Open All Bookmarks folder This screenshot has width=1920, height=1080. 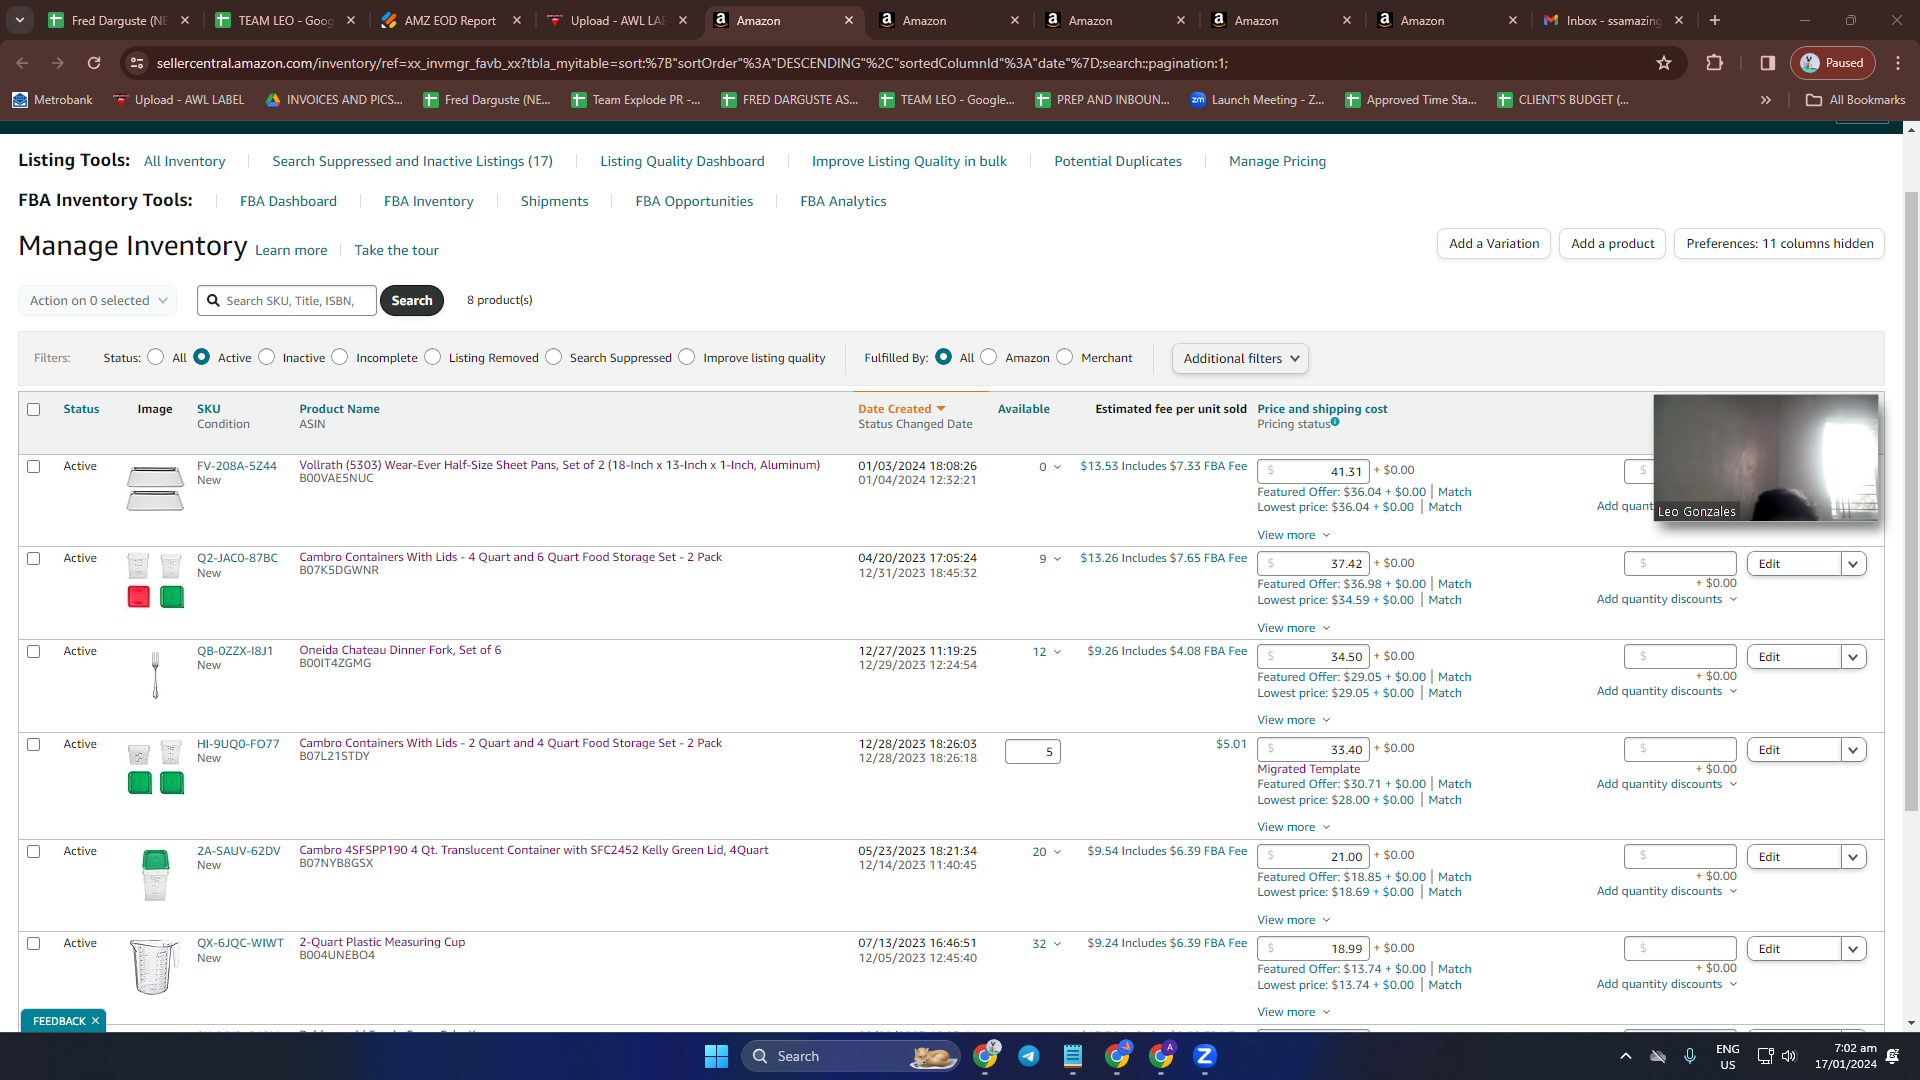pyautogui.click(x=1855, y=100)
